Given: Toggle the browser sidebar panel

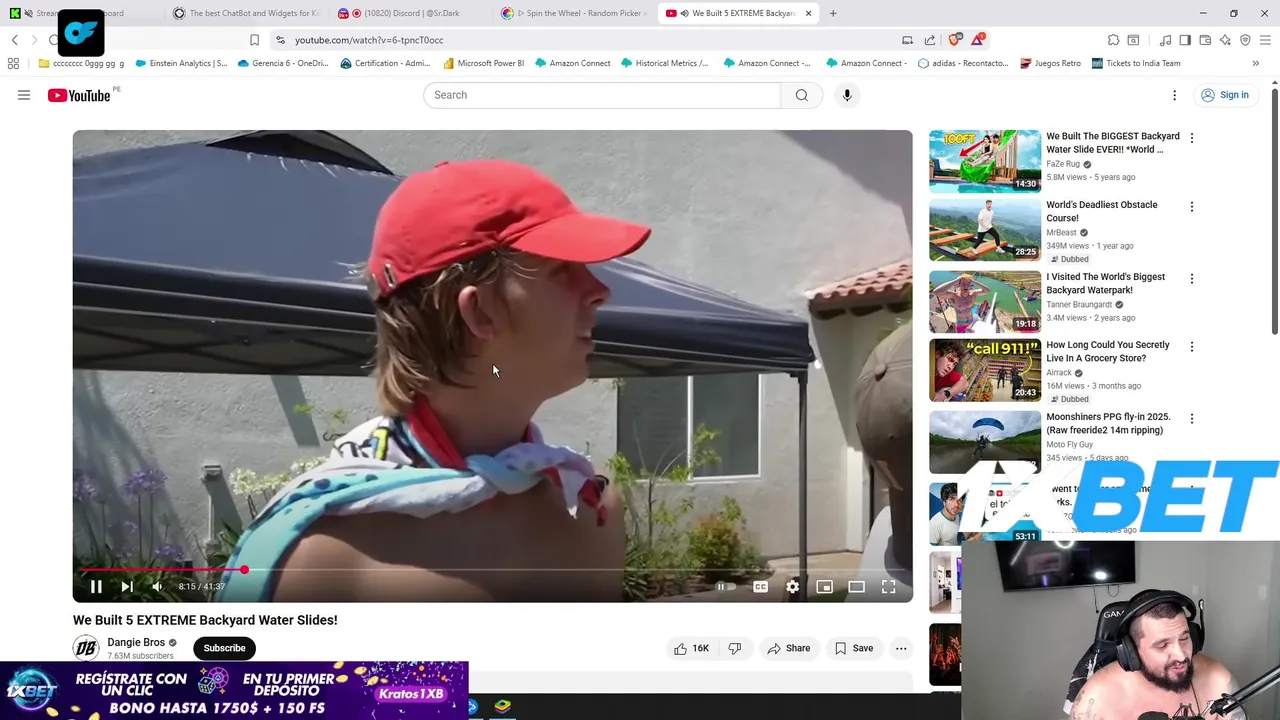Looking at the screenshot, I should coord(1185,40).
